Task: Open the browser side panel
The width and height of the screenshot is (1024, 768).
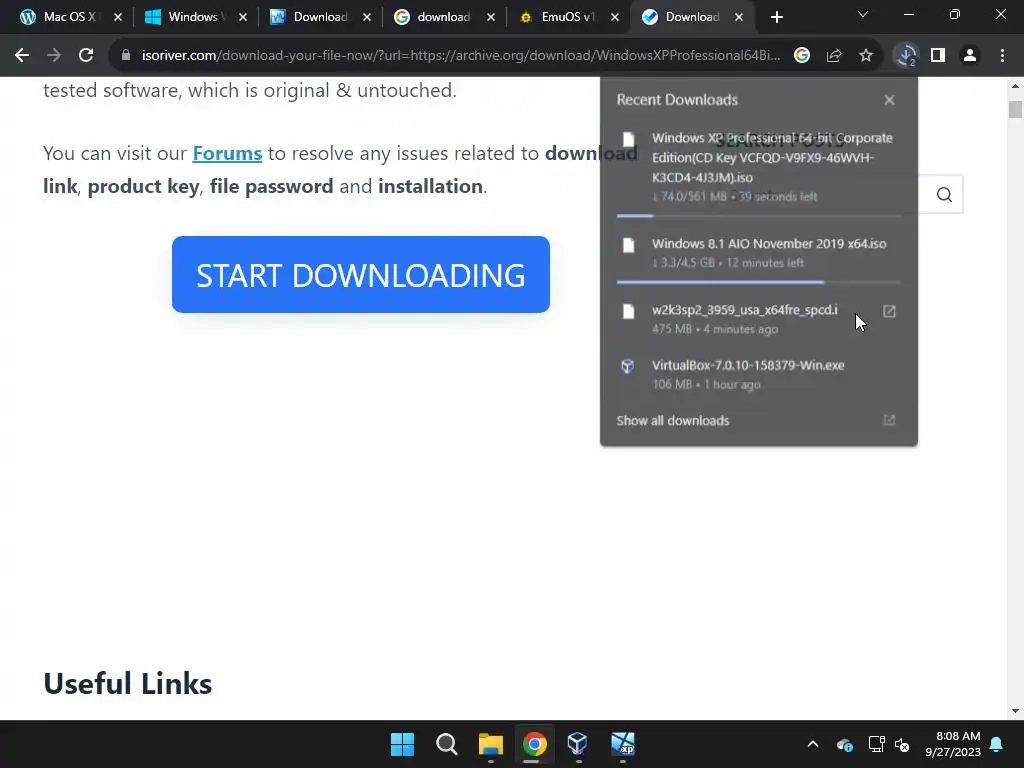Action: point(938,56)
